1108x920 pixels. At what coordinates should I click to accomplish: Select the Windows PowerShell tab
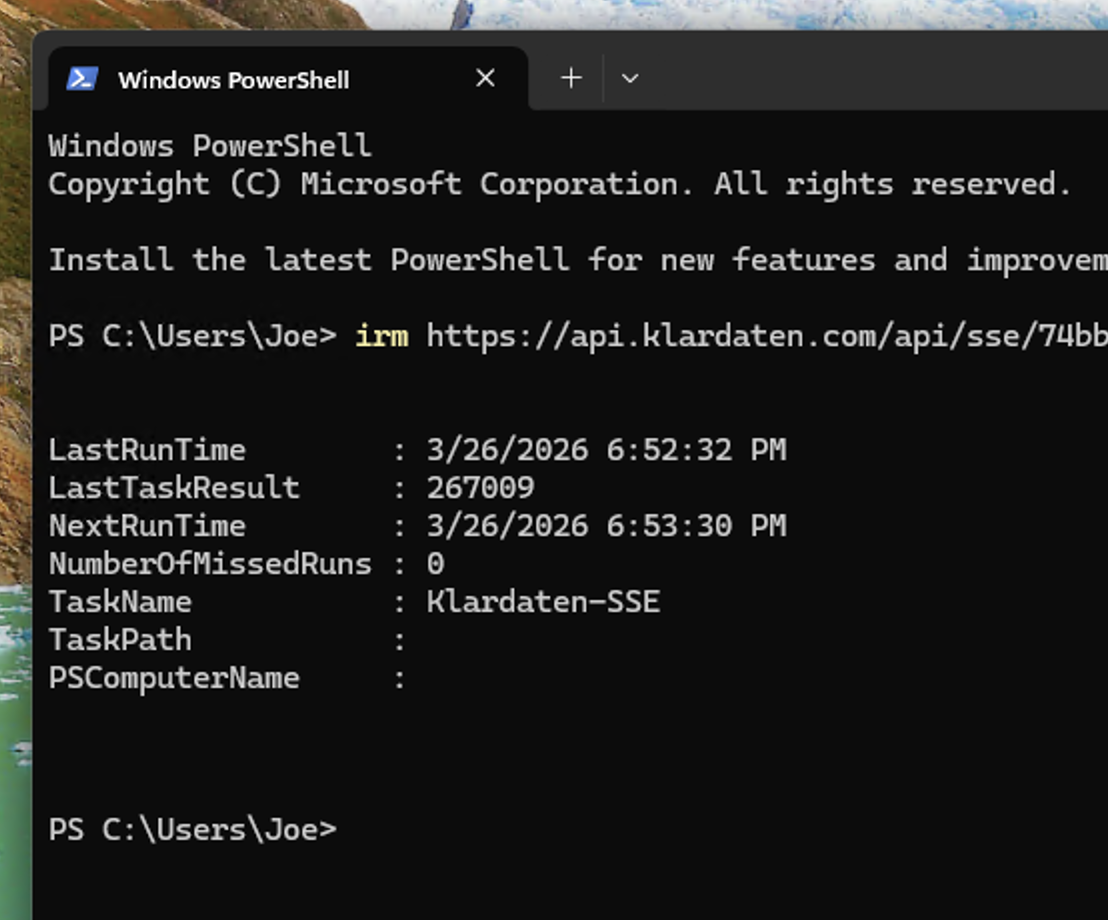click(x=288, y=78)
